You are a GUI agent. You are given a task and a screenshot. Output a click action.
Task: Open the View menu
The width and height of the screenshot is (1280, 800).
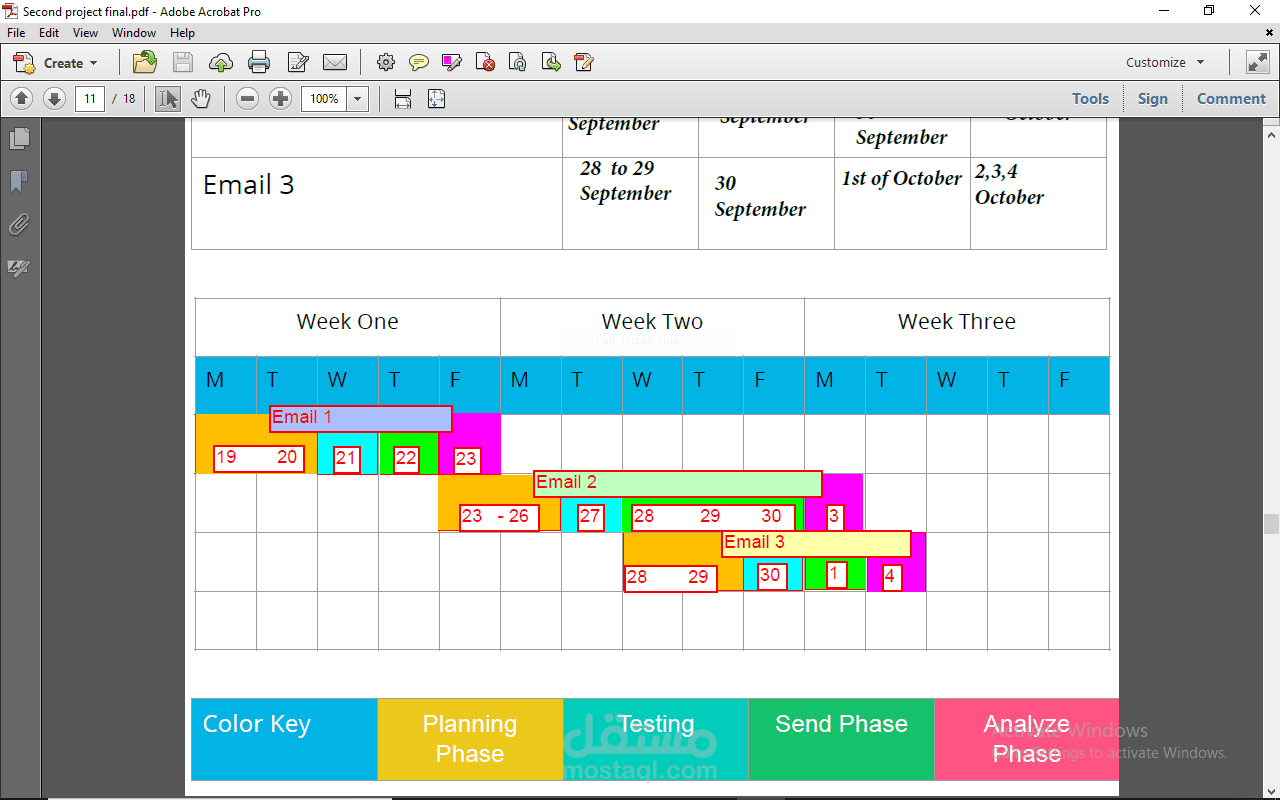pos(86,33)
